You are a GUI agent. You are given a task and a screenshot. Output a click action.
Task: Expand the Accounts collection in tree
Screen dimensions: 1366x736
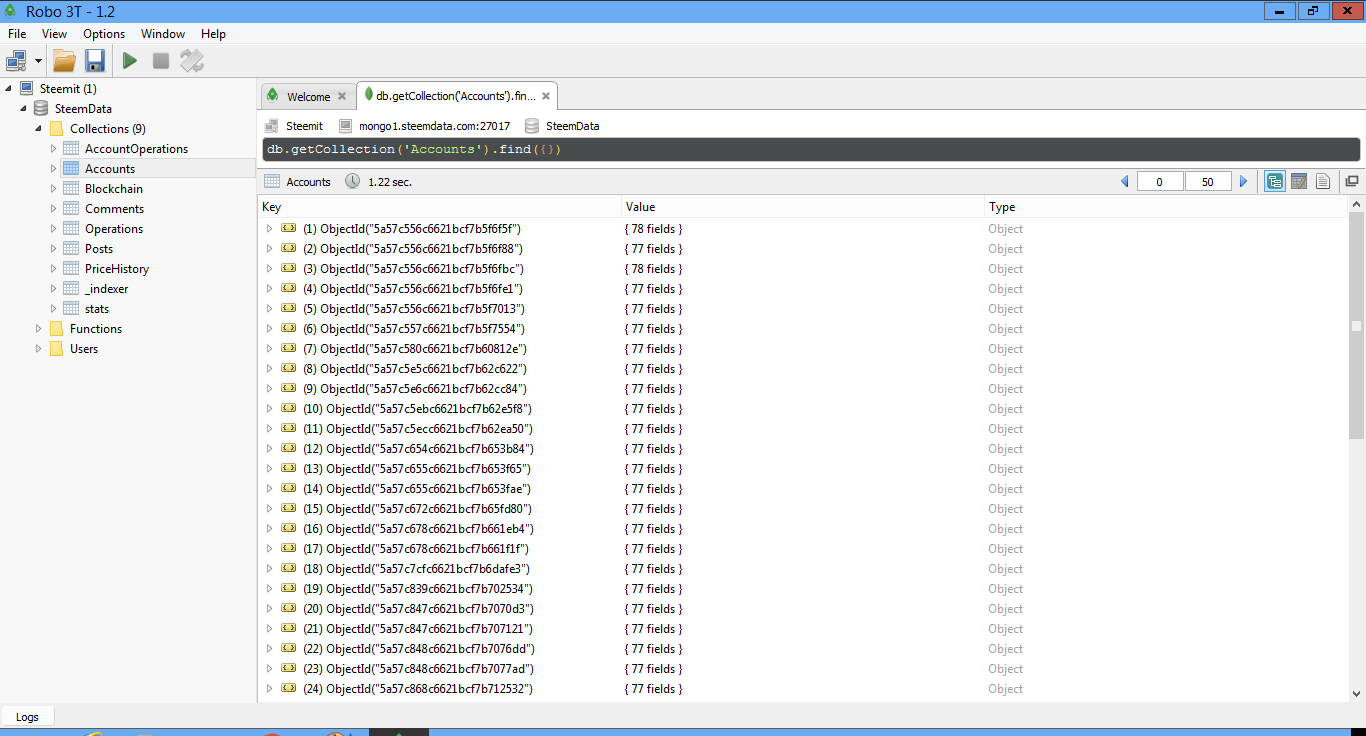pos(54,169)
